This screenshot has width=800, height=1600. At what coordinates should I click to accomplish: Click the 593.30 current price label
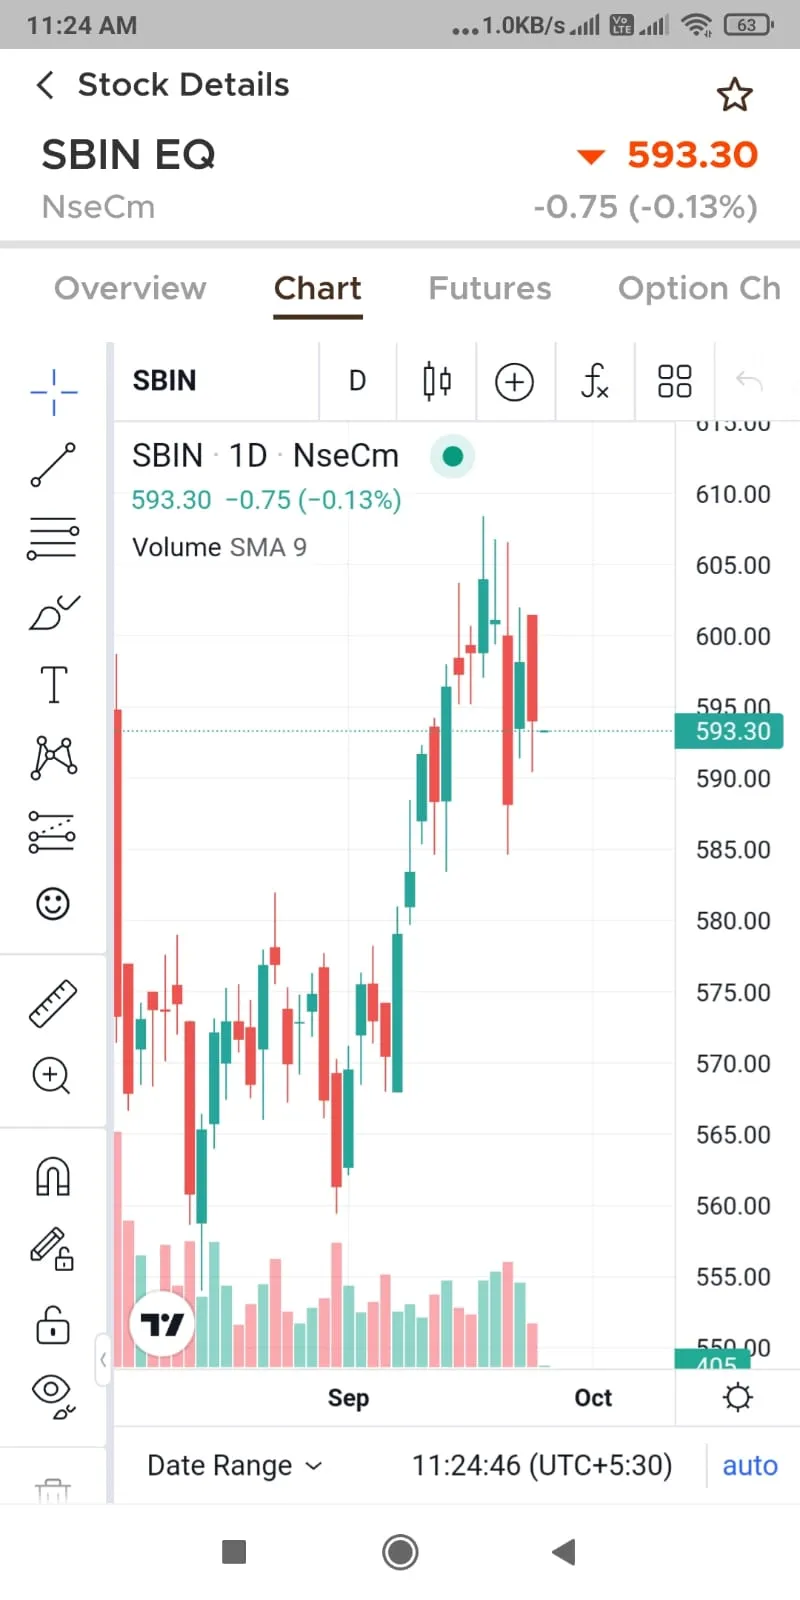coord(730,731)
